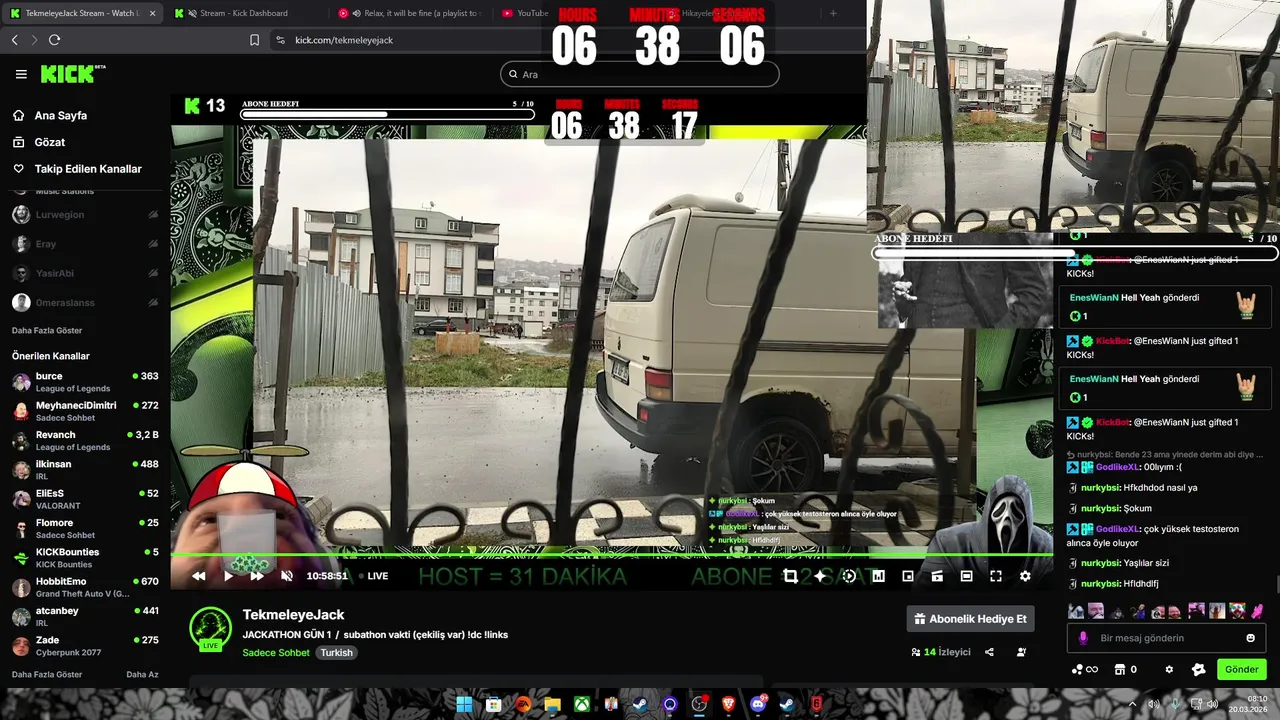Image resolution: width=1280 pixels, height=720 pixels.
Task: Toggle mini player mode
Action: tap(937, 576)
